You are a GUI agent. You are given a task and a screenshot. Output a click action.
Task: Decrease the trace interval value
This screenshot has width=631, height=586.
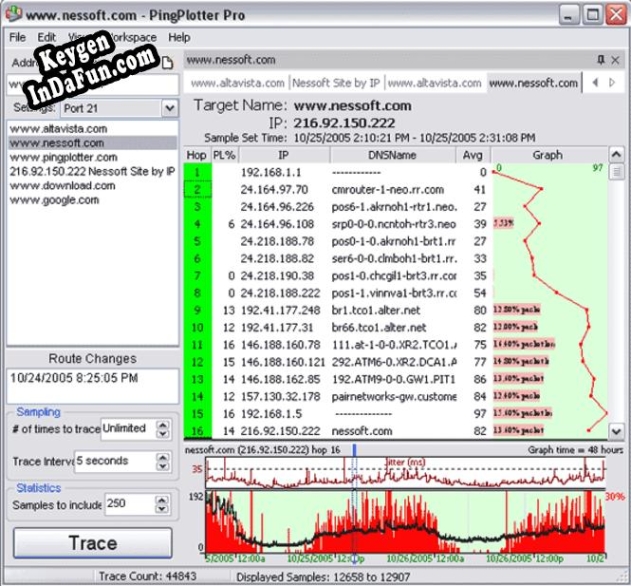coord(163,466)
